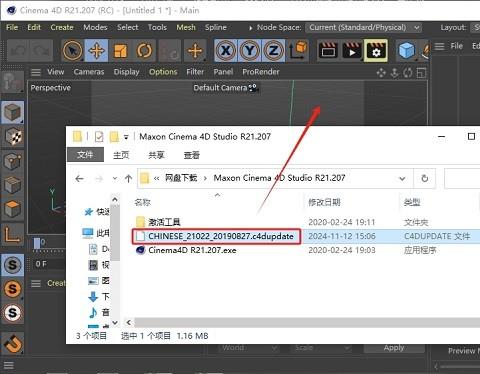Open Edit Render Settings icon
This screenshot has height=374, width=480.
coord(376,51)
